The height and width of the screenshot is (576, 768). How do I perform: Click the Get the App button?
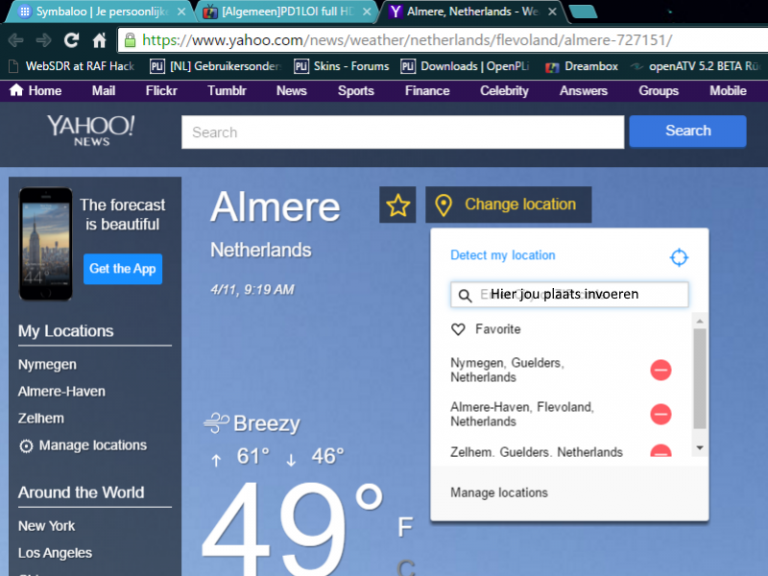pyautogui.click(x=122, y=269)
